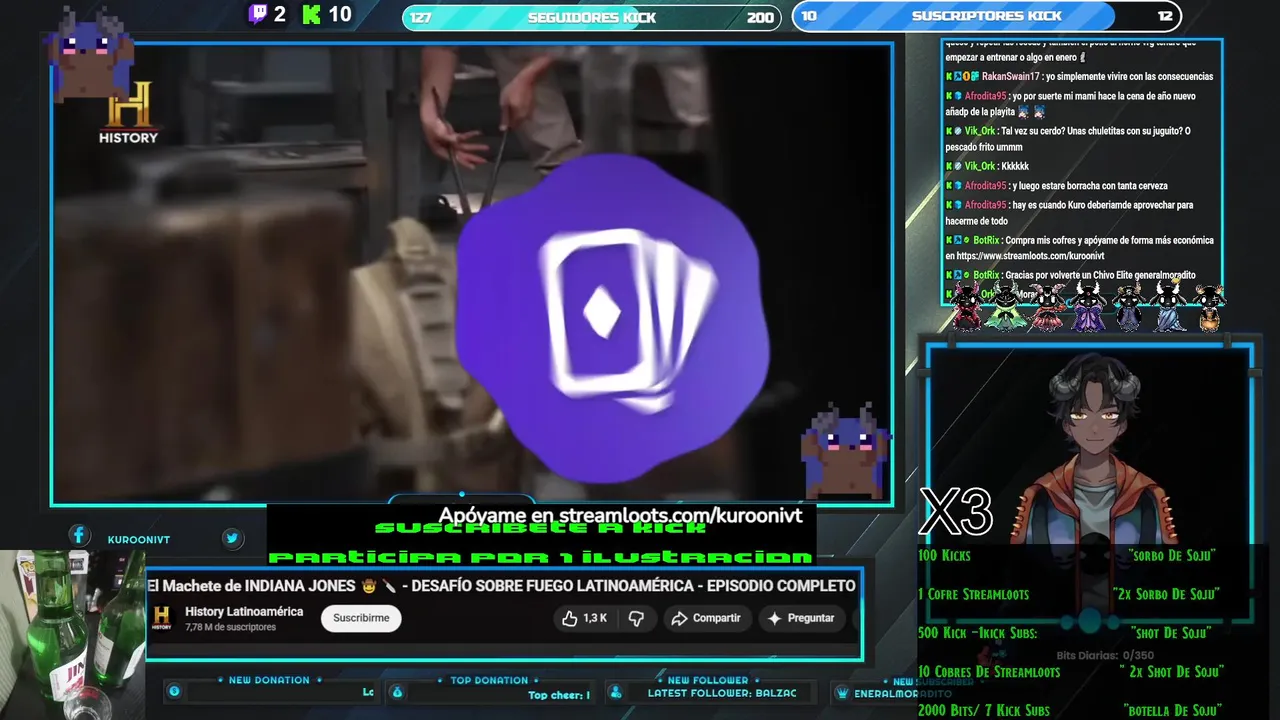Image resolution: width=1280 pixels, height=720 pixels.
Task: Open the streamloots.com/kuroonivt link in the BotRix message
Action: 1028,256
